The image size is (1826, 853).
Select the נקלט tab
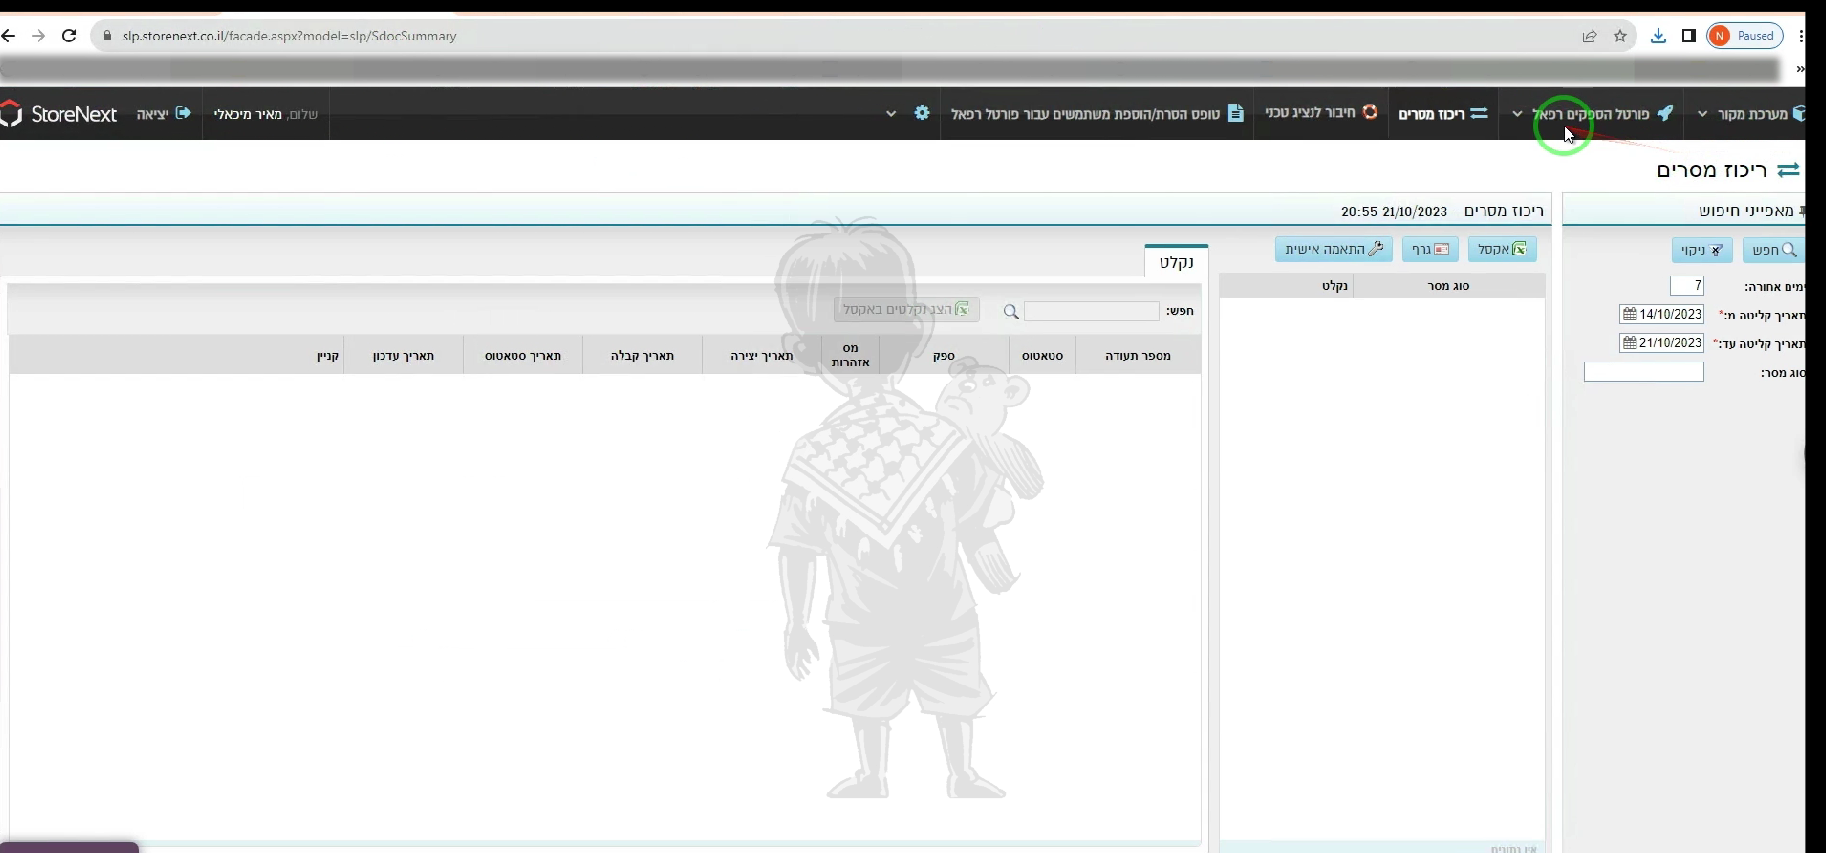pyautogui.click(x=1176, y=262)
